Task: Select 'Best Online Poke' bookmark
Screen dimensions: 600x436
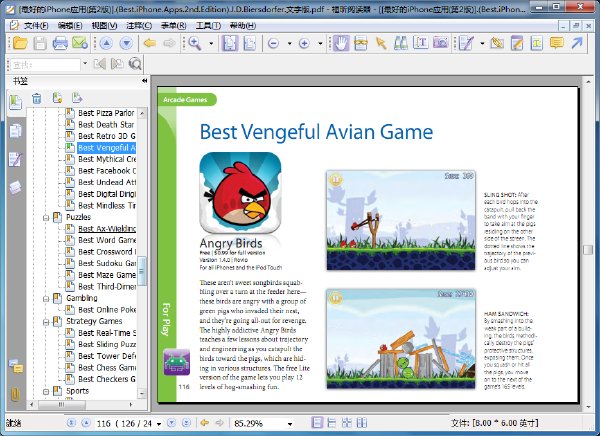Action: point(107,309)
